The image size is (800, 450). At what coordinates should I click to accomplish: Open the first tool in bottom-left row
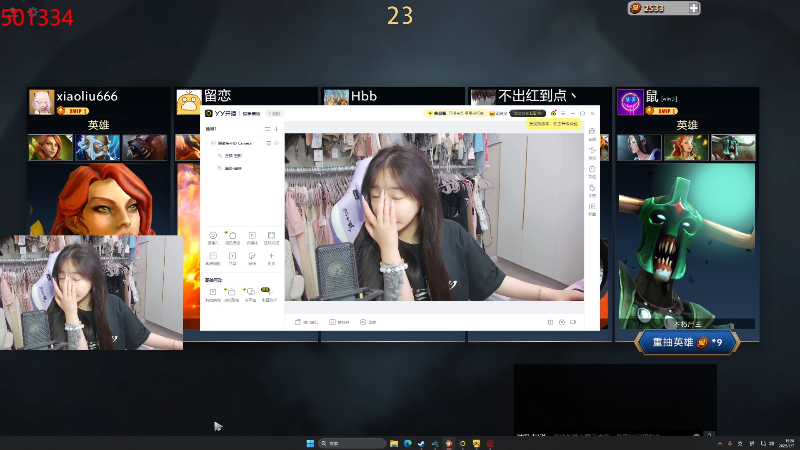[213, 294]
